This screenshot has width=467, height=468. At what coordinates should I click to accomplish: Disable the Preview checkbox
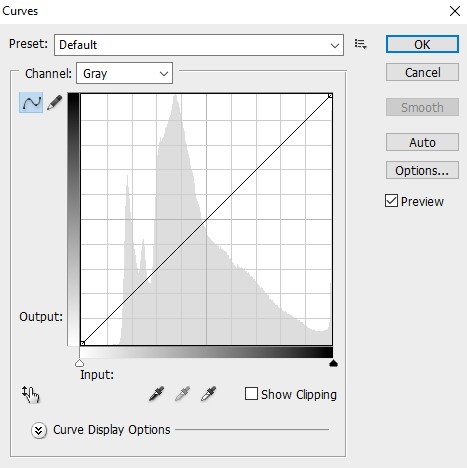click(391, 201)
